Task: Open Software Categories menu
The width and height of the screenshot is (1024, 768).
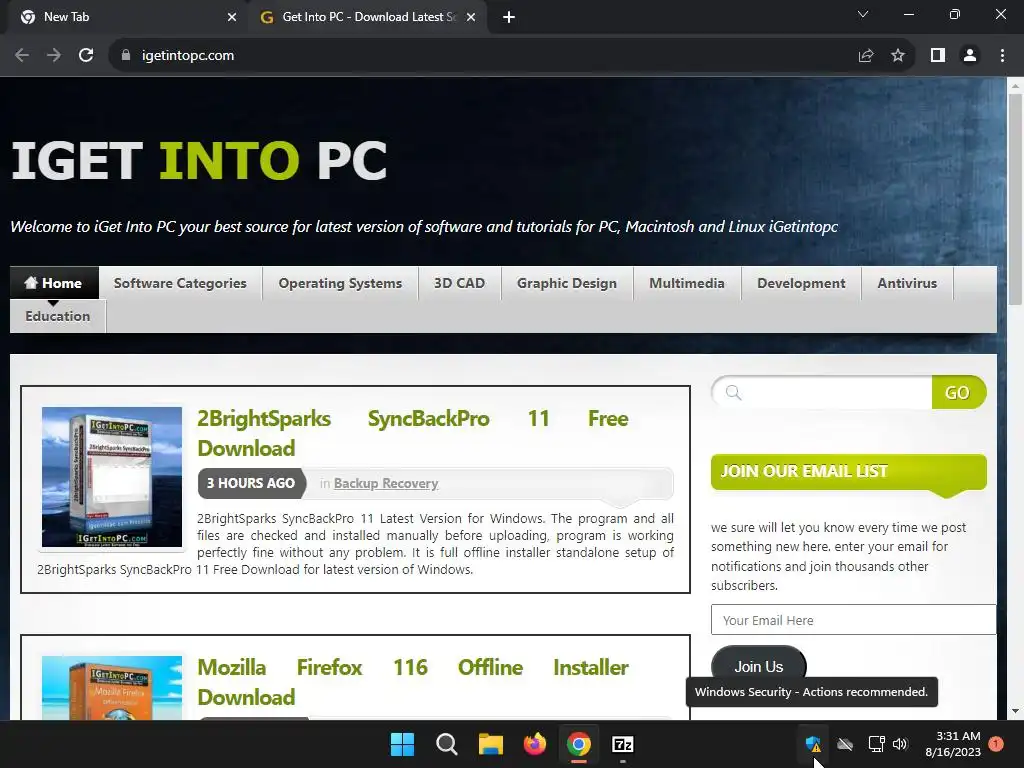Action: point(180,283)
